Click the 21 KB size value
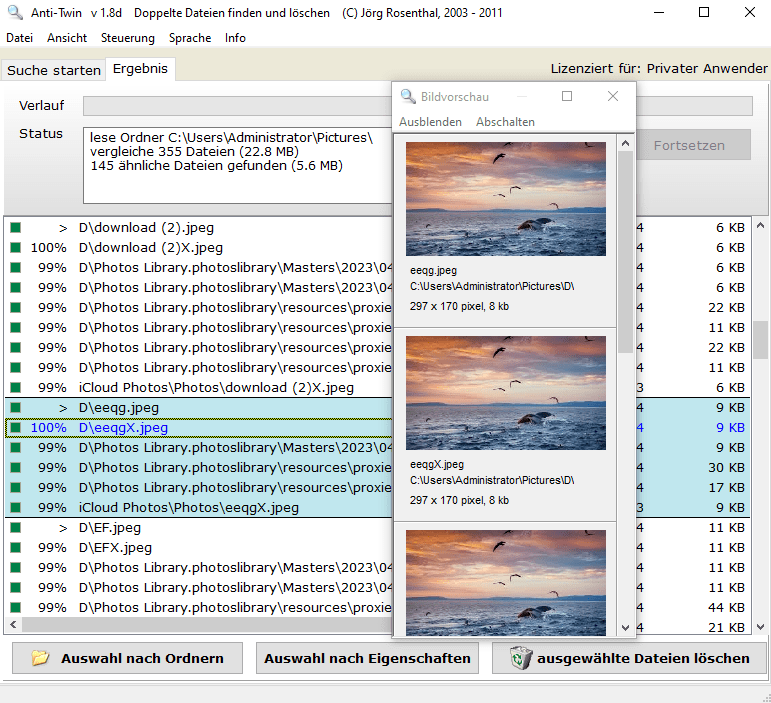Viewport: 771px width, 703px height. 726,627
